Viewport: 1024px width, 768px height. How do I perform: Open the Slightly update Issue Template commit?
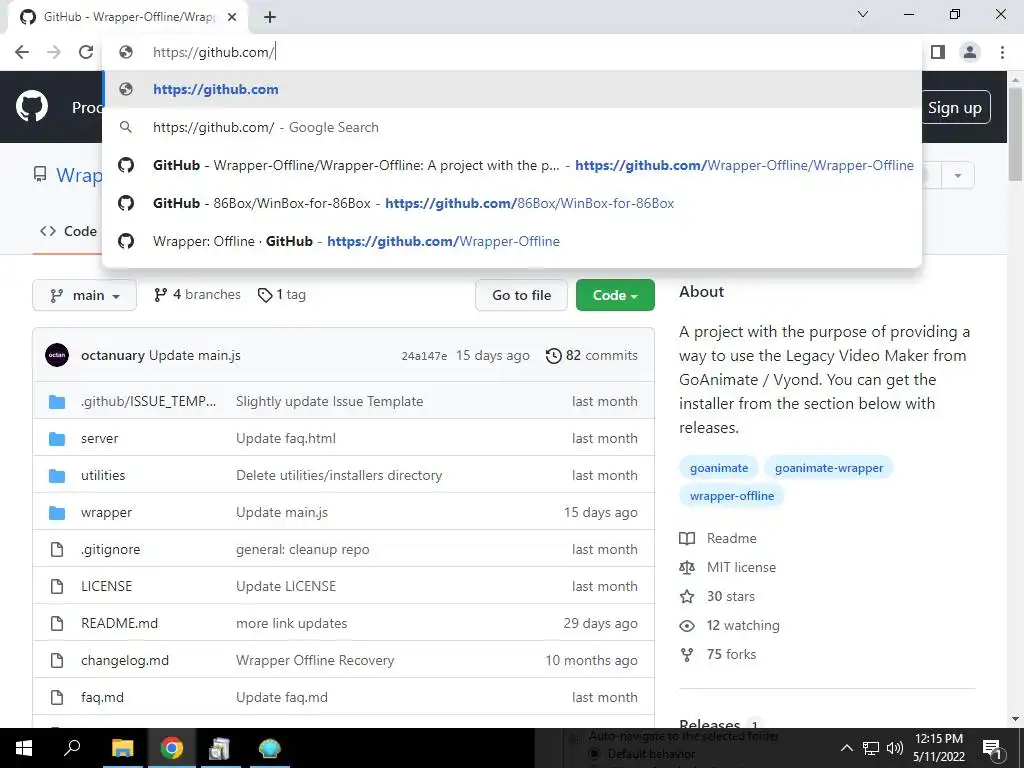pos(329,401)
